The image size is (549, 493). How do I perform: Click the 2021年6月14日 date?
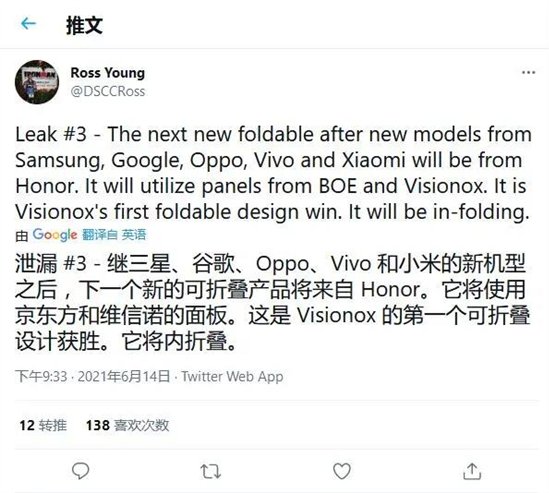click(124, 376)
